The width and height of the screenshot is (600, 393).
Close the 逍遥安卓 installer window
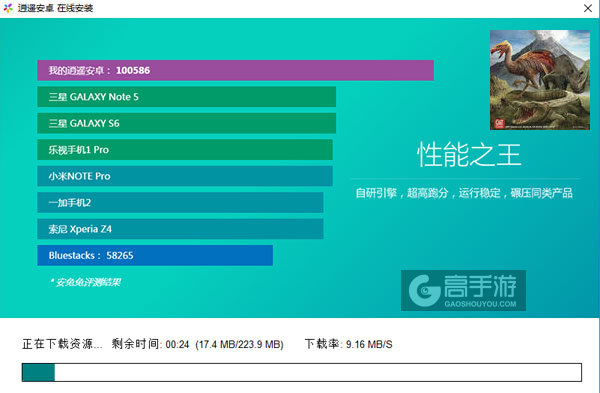point(588,8)
